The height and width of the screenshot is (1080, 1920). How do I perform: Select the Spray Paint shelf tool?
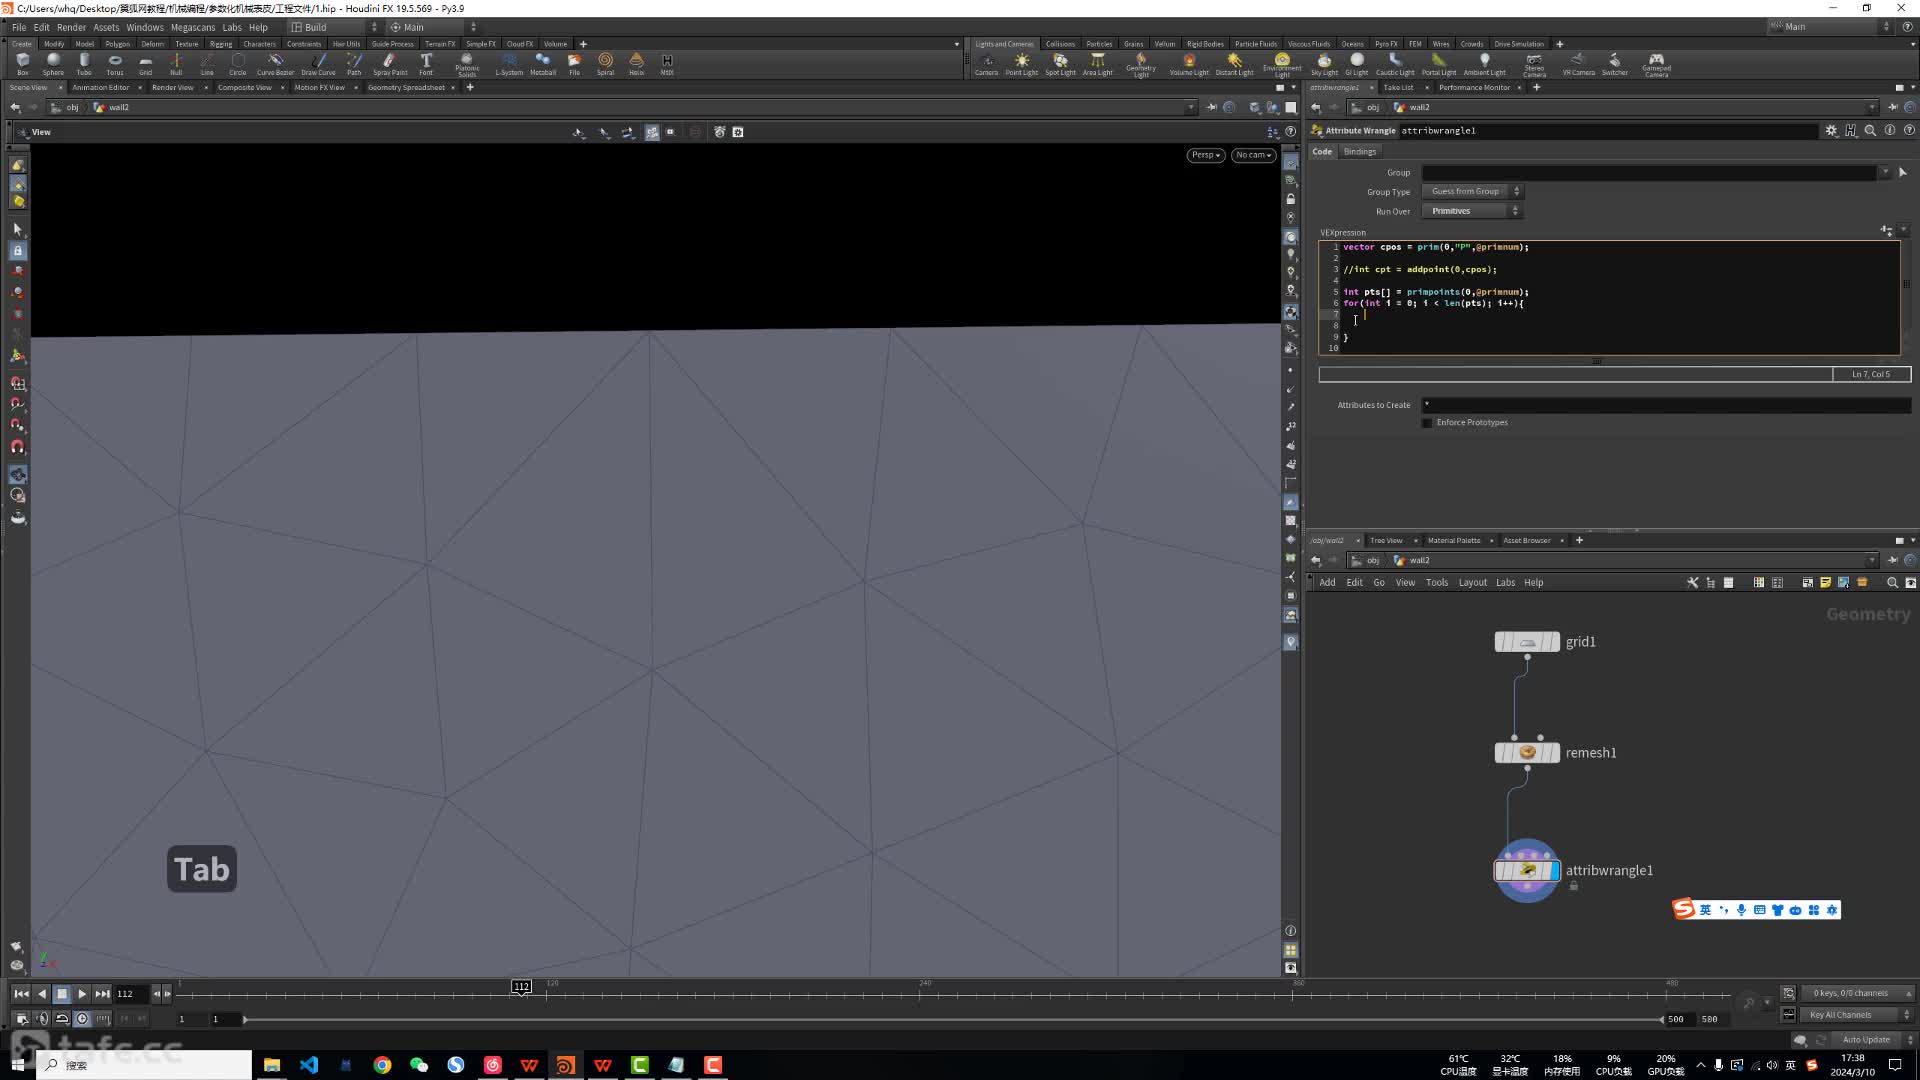coord(390,64)
